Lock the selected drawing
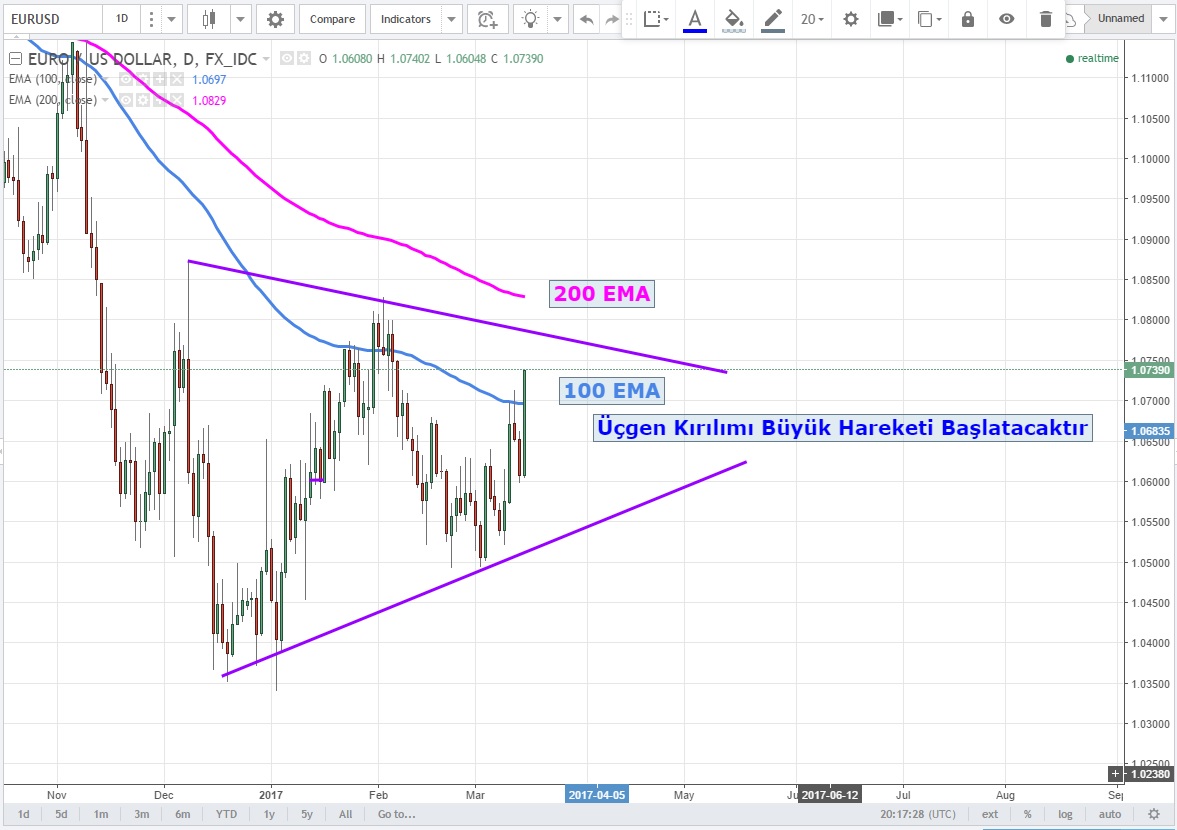The width and height of the screenshot is (1177, 830). coord(967,19)
